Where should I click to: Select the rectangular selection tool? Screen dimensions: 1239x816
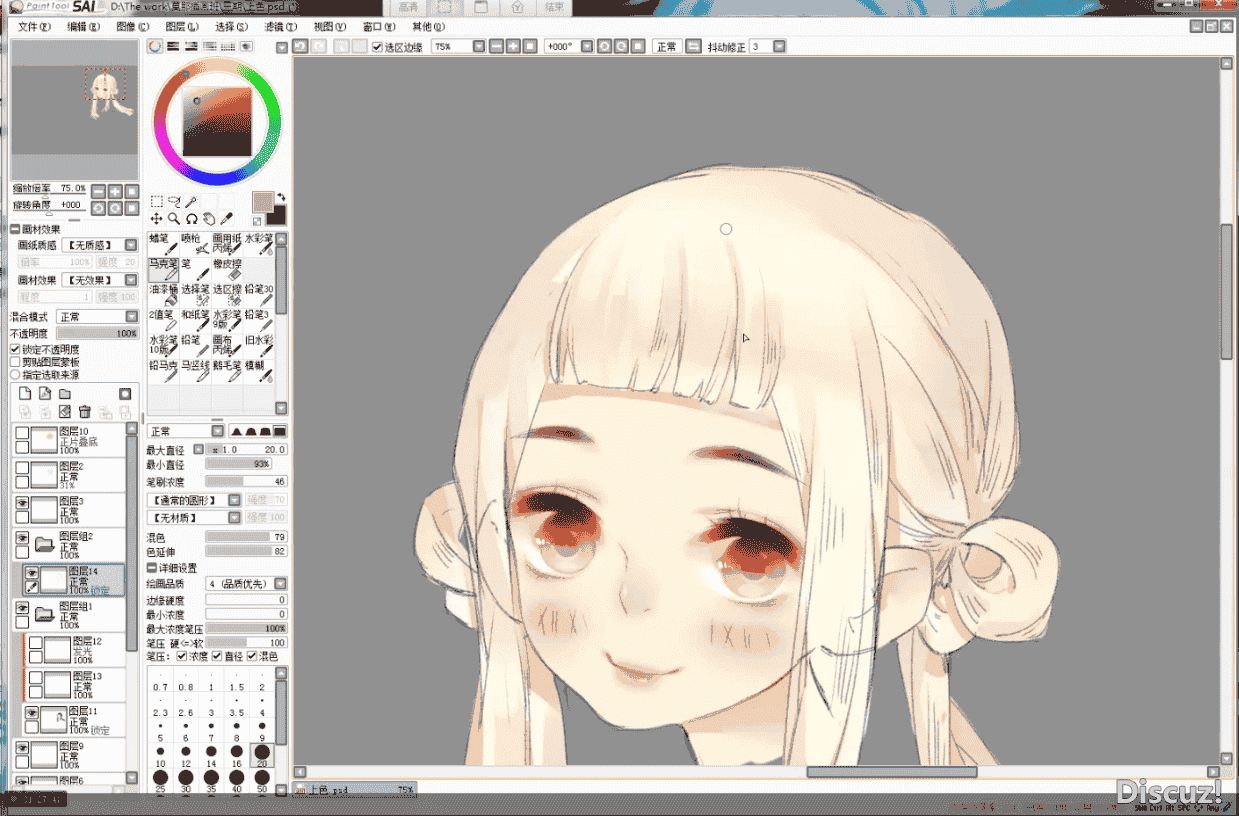click(x=156, y=201)
